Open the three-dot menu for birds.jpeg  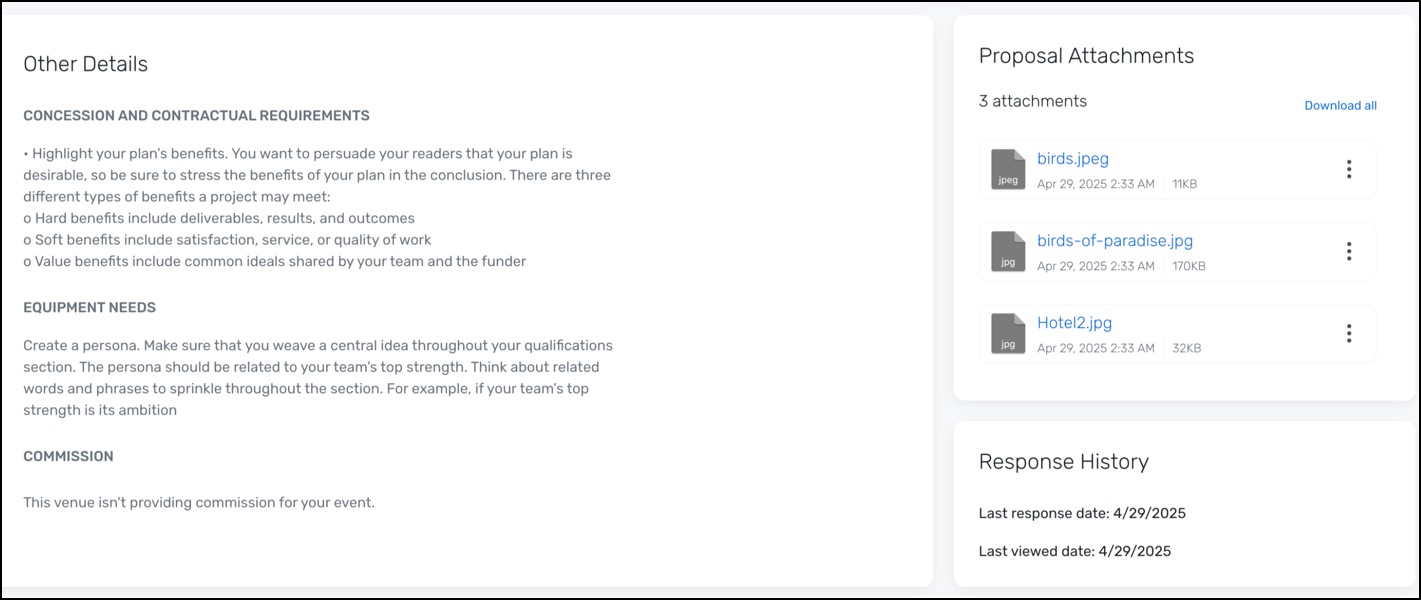tap(1349, 170)
